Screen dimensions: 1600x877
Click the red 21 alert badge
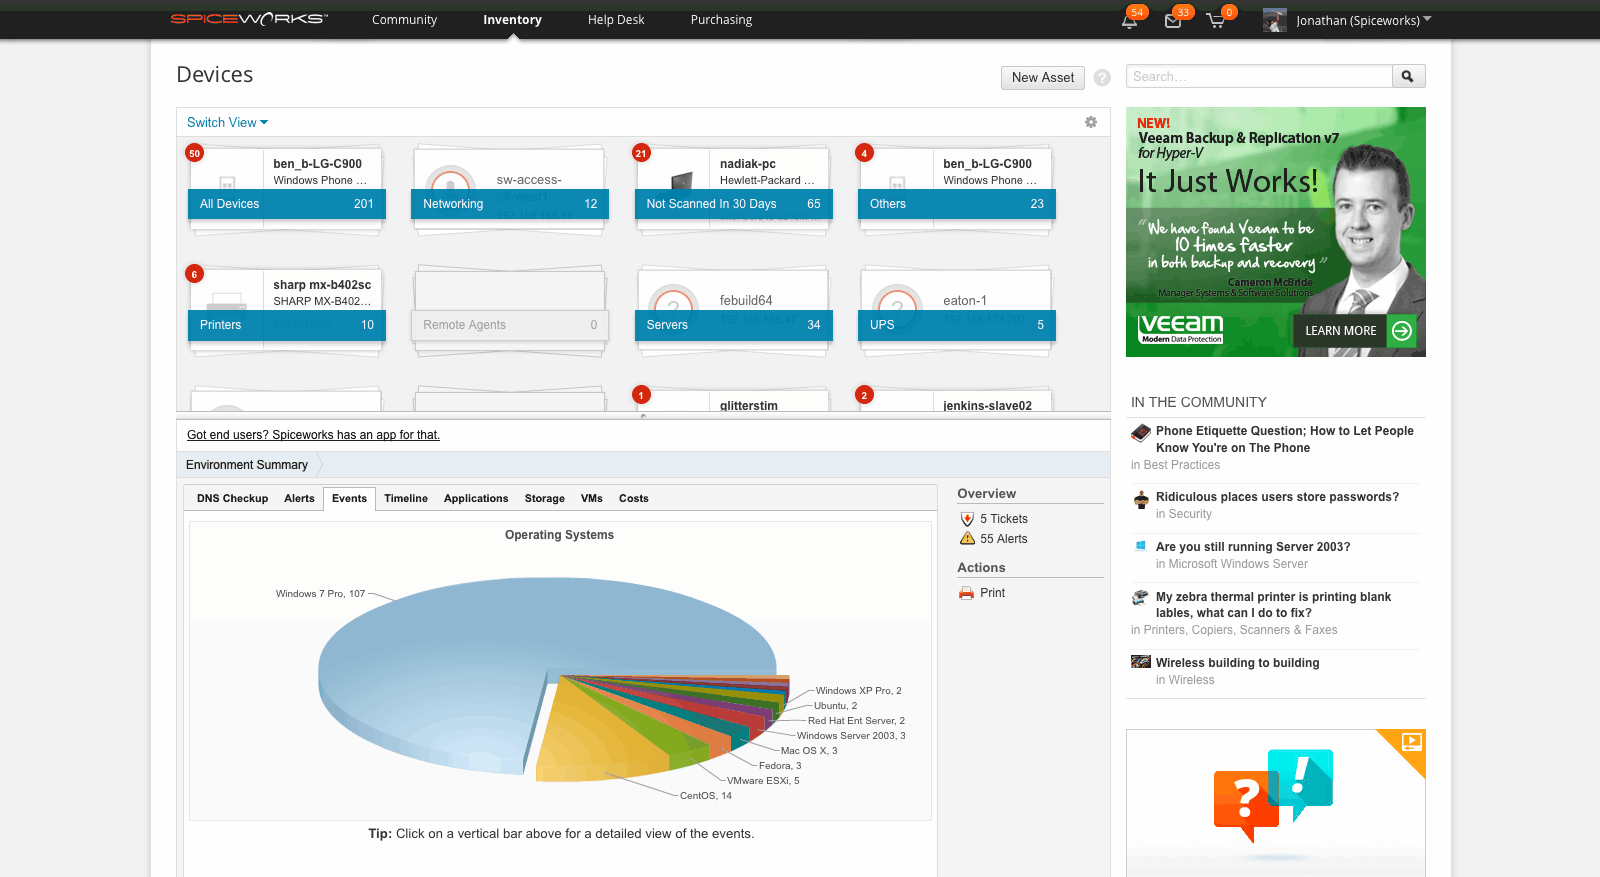(641, 153)
